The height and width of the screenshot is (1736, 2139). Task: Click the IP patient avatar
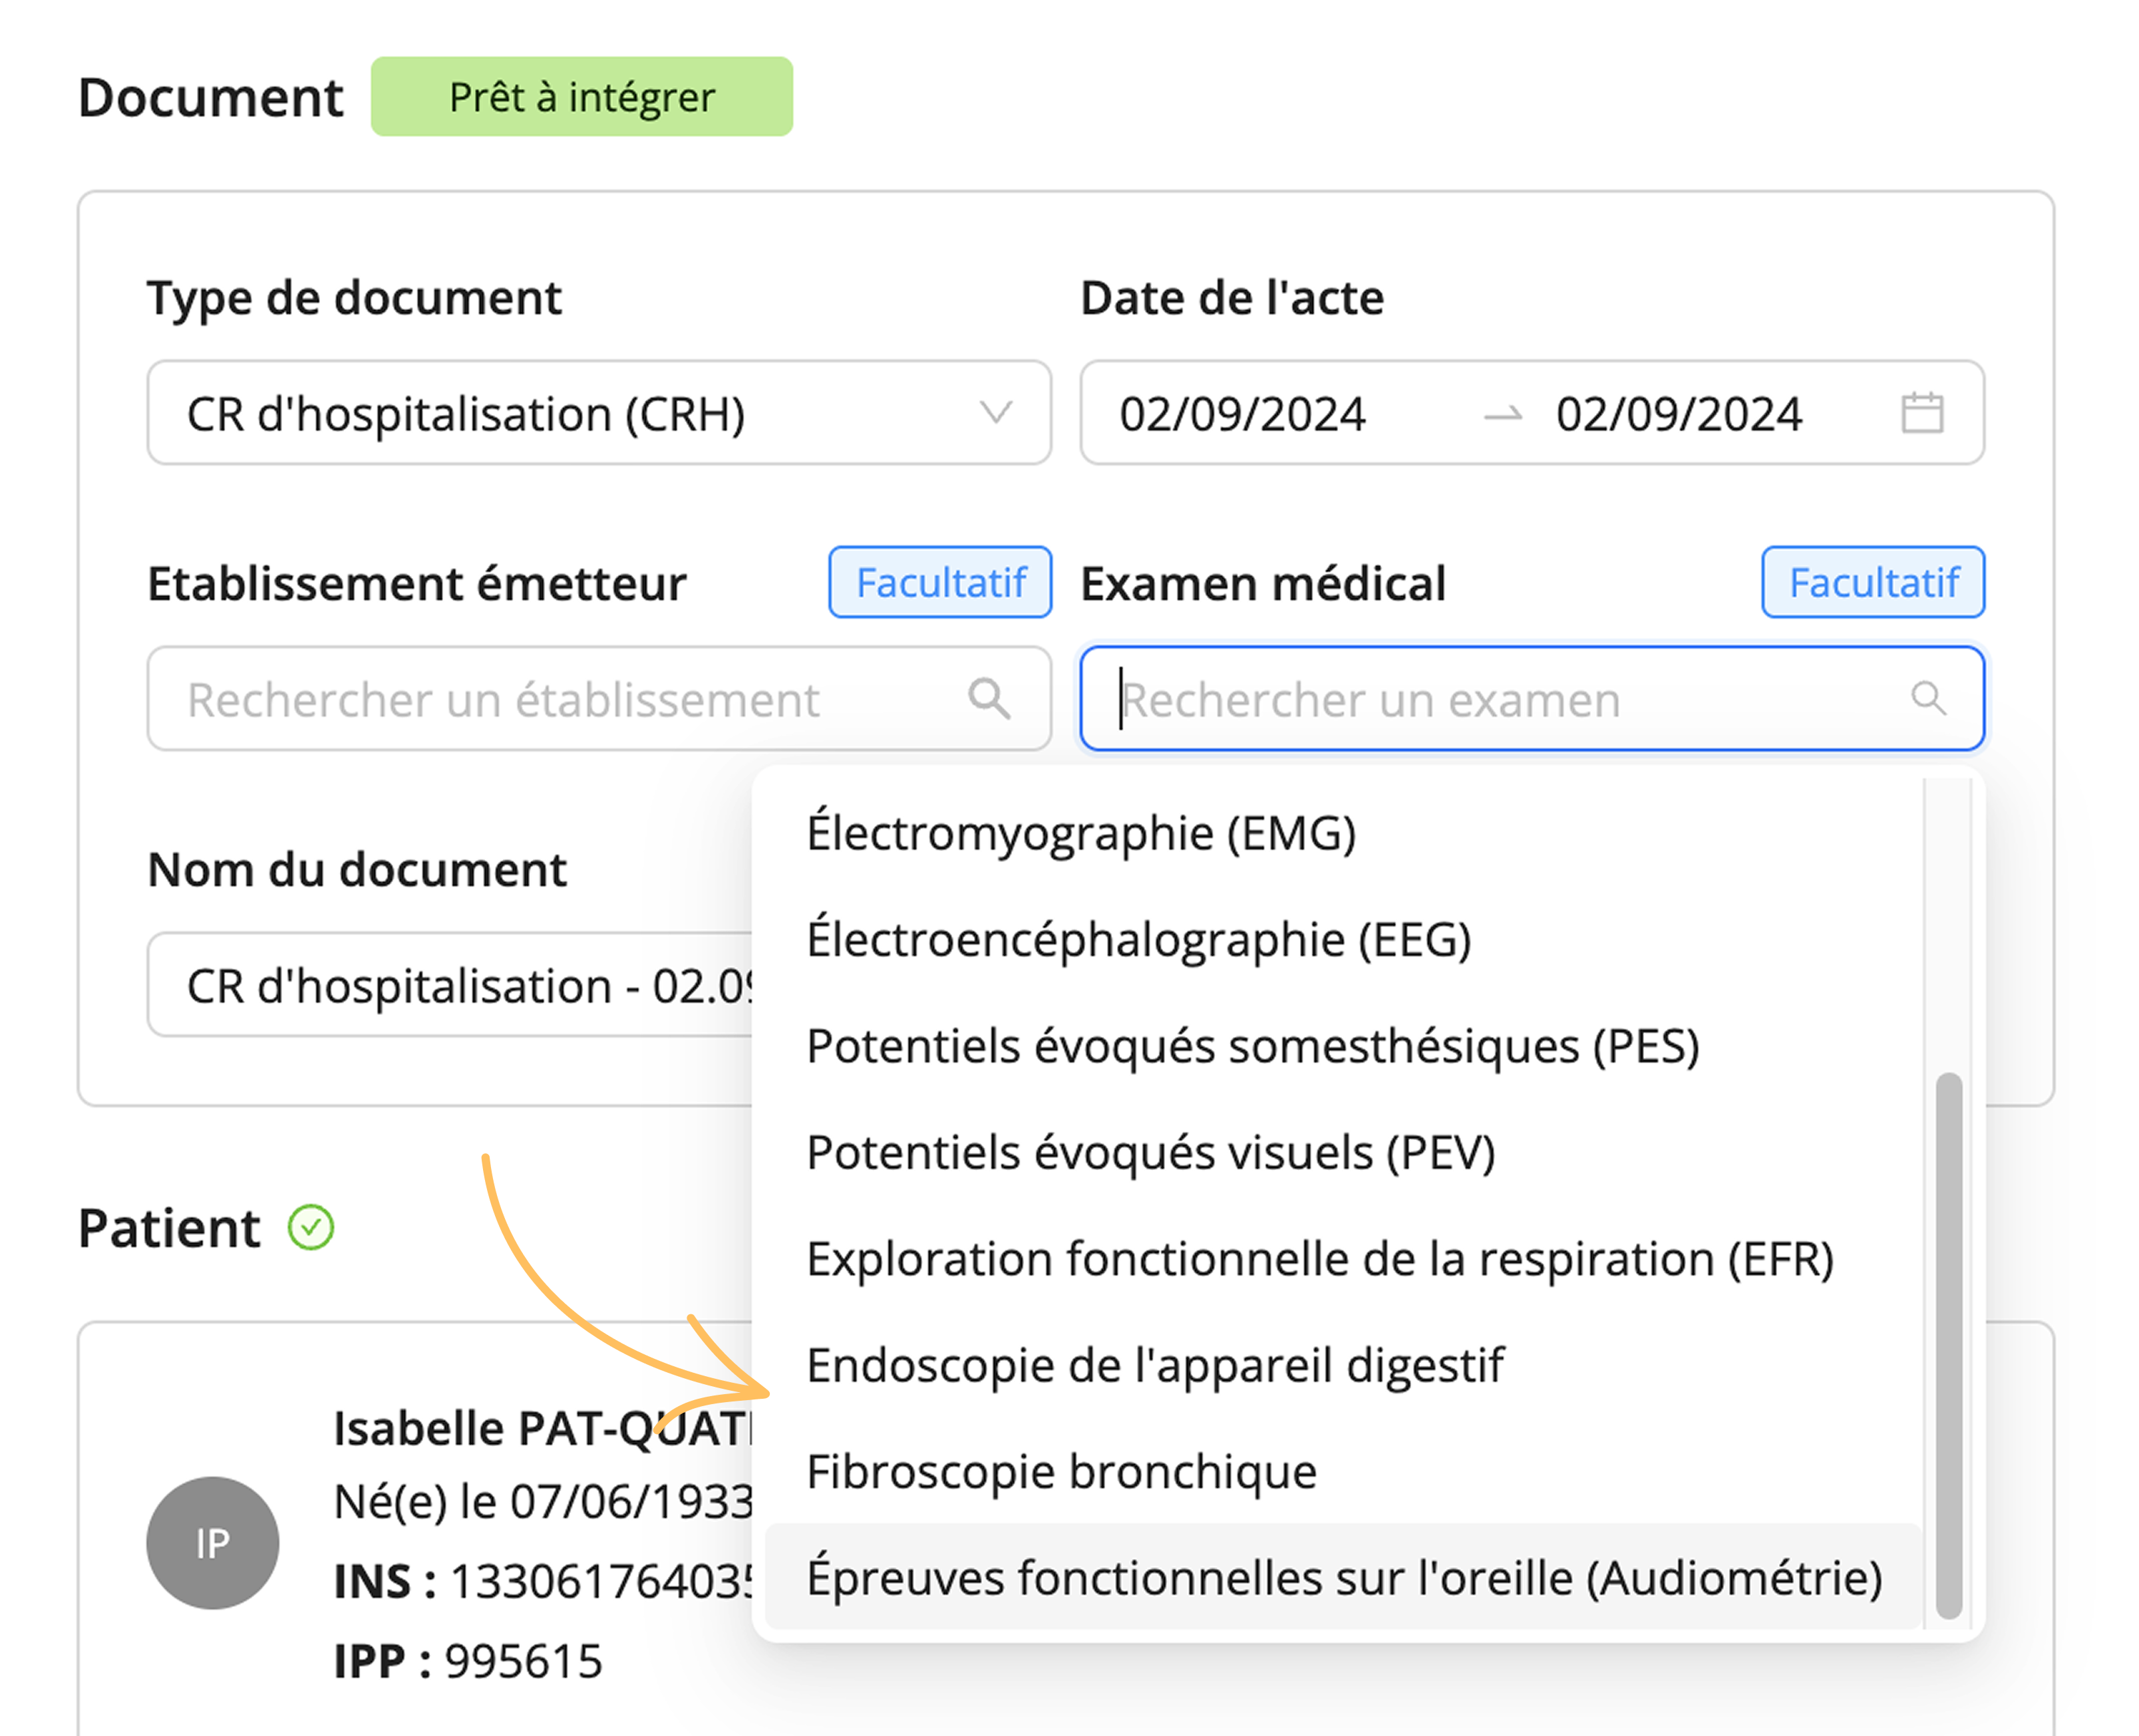[x=213, y=1542]
